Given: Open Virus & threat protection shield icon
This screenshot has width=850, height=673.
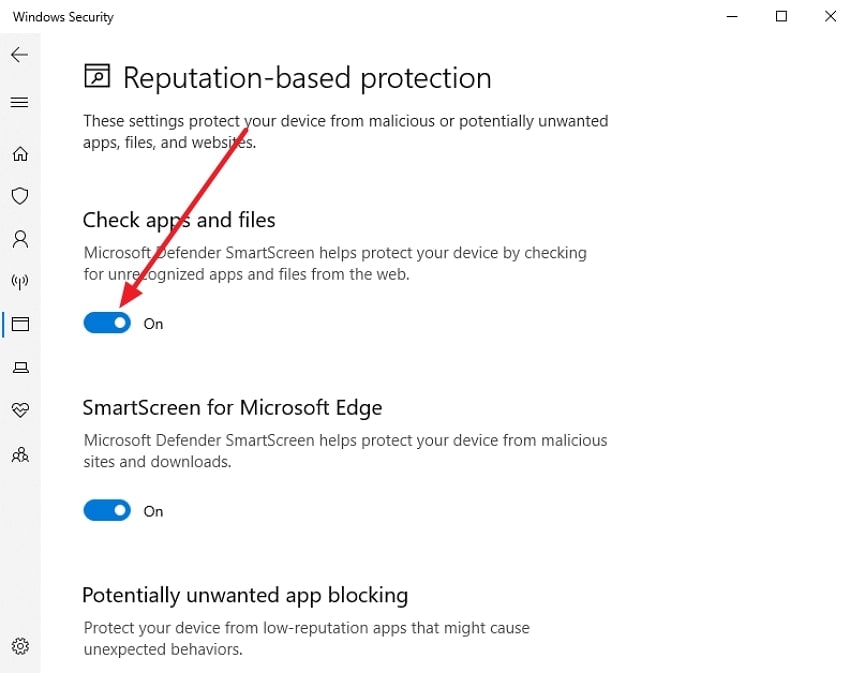Looking at the screenshot, I should [20, 196].
